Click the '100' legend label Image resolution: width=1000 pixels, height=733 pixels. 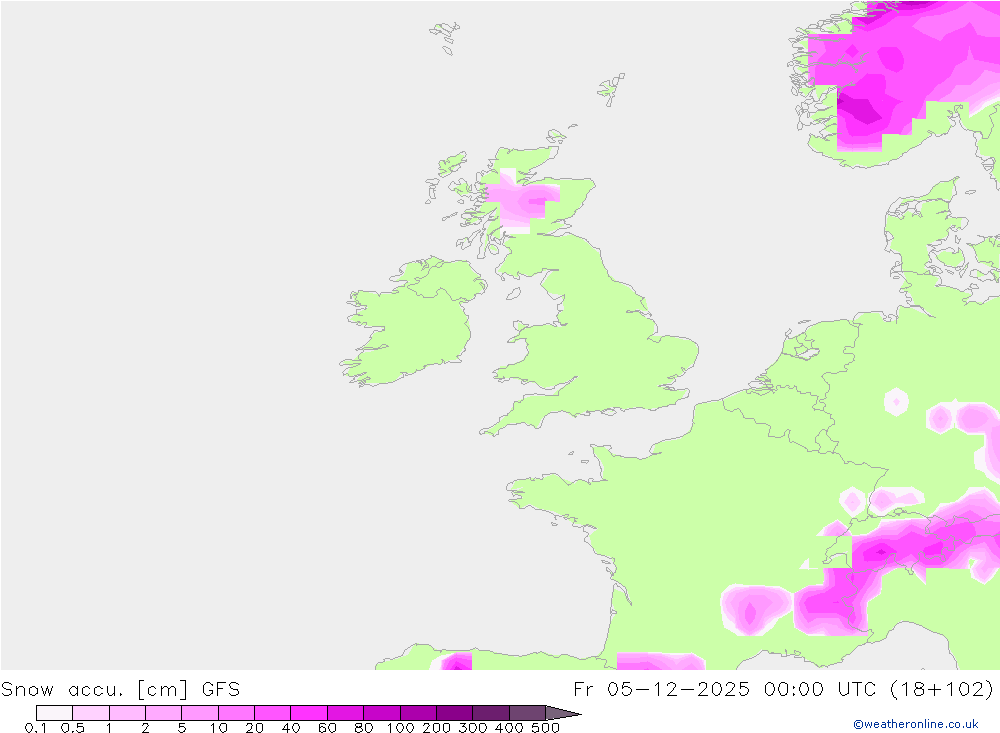pos(401,727)
